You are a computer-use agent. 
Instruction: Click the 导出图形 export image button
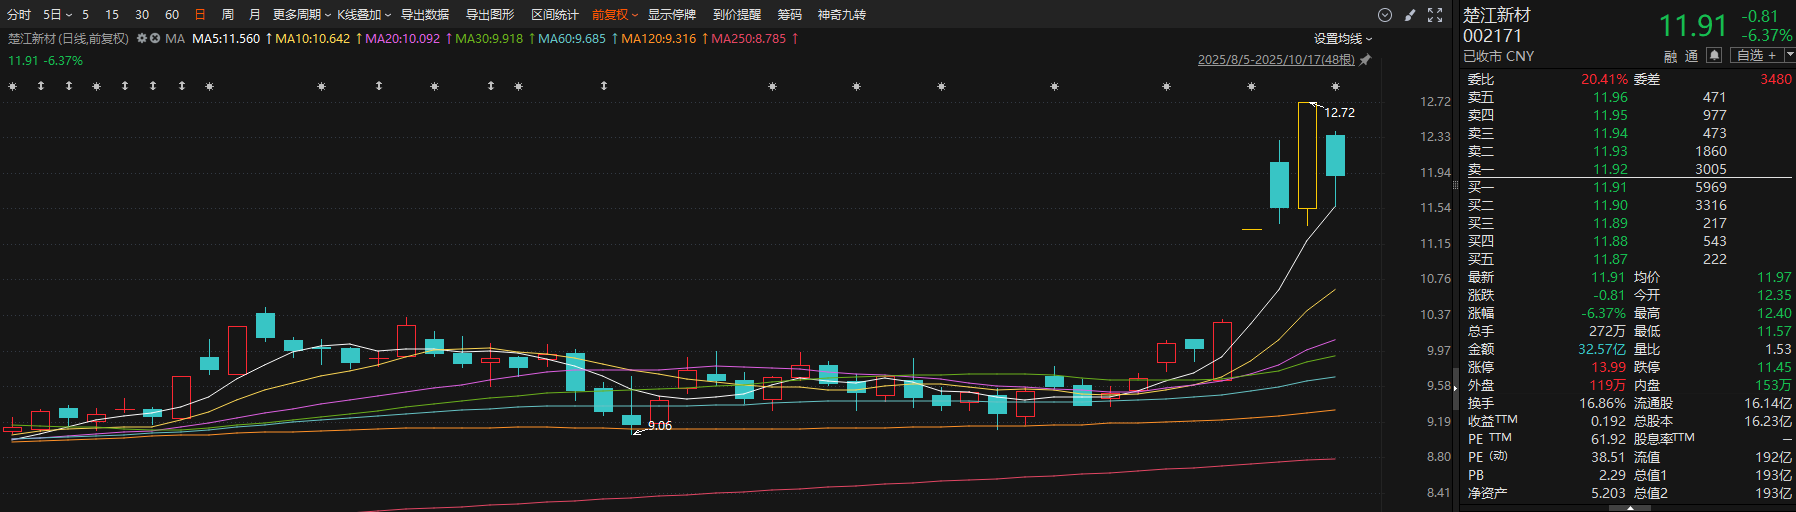(490, 15)
